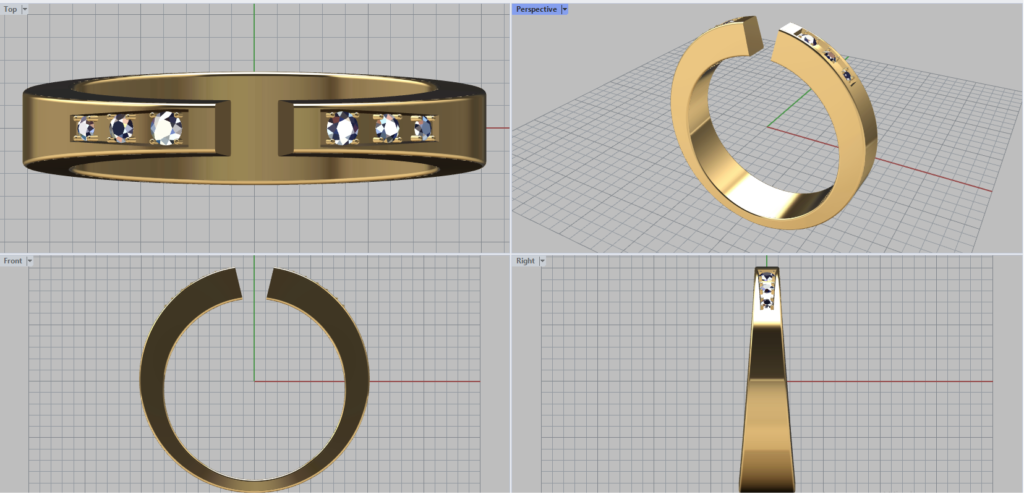This screenshot has width=1024, height=494.
Task: Click the Perspective viewport title label
Action: point(536,9)
